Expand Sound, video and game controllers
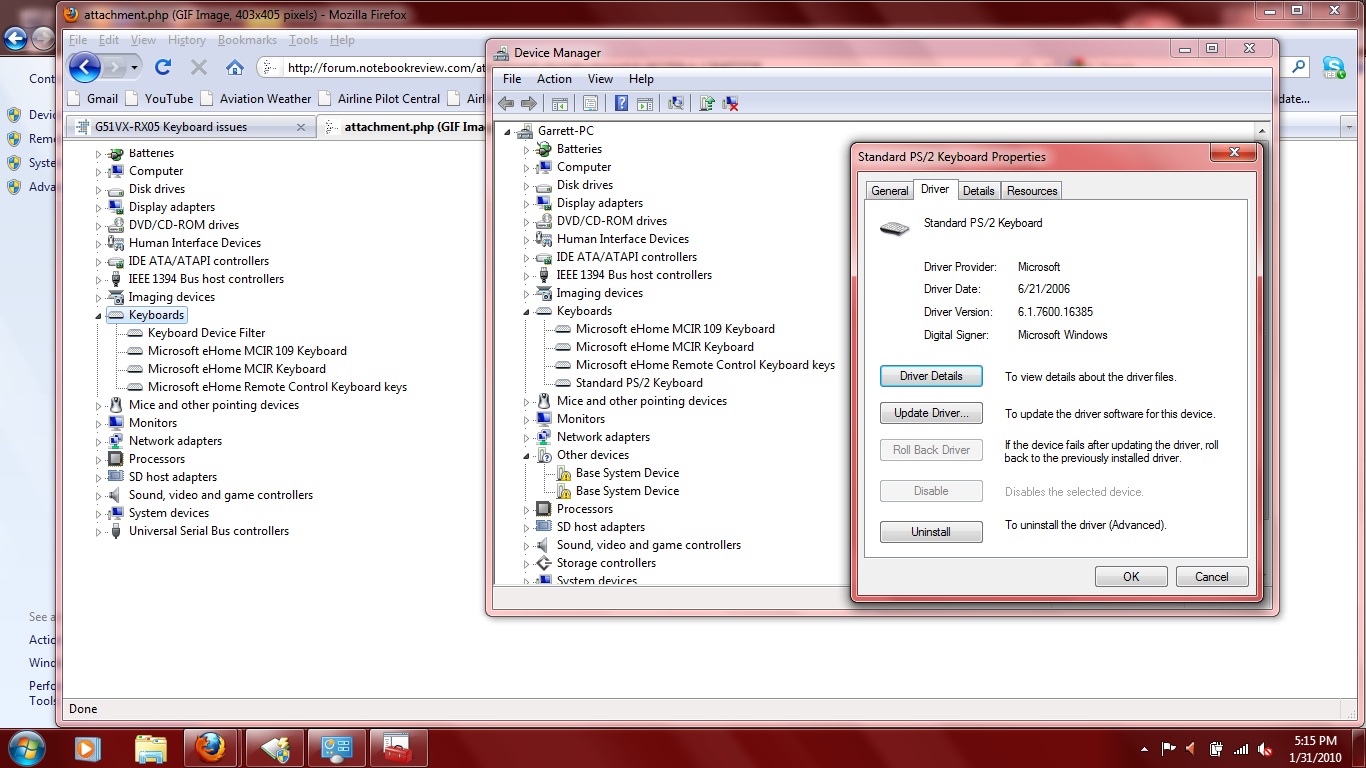1366x768 pixels. coord(527,545)
